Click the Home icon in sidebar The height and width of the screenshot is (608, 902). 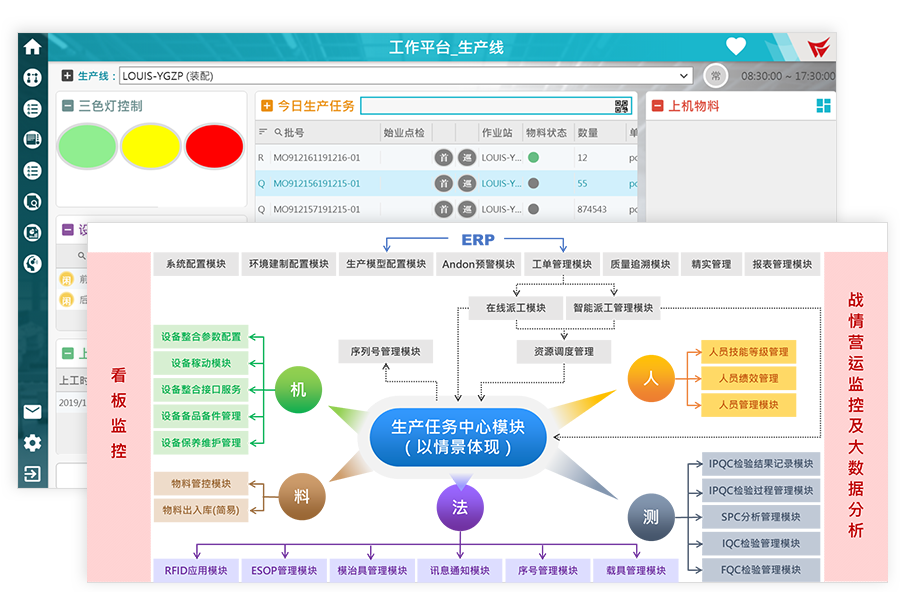[x=32, y=46]
